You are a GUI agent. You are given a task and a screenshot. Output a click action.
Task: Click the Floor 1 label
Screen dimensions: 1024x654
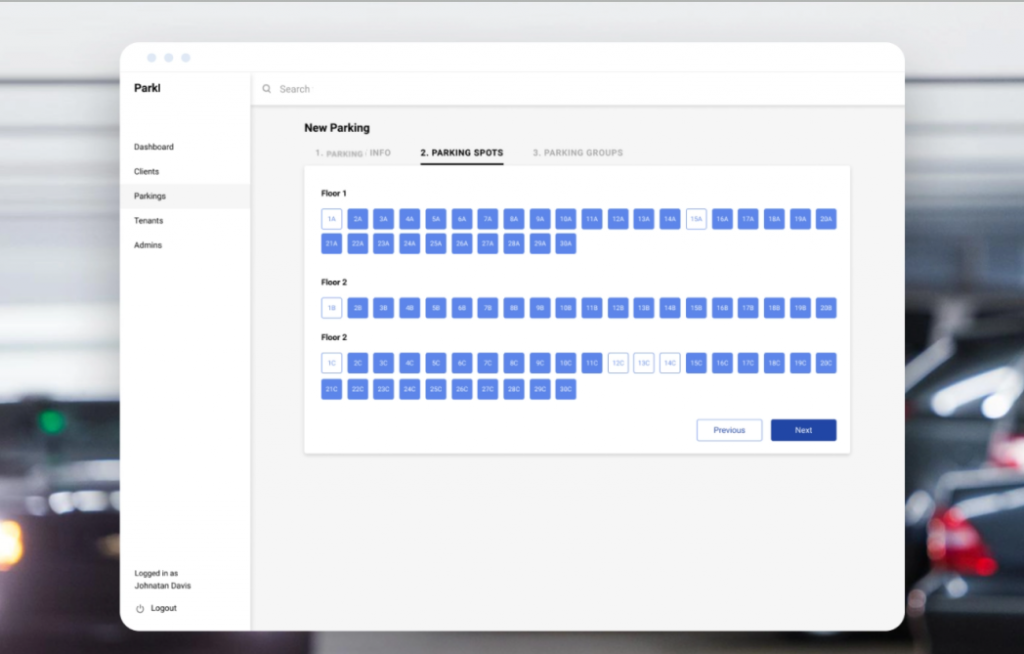click(334, 193)
